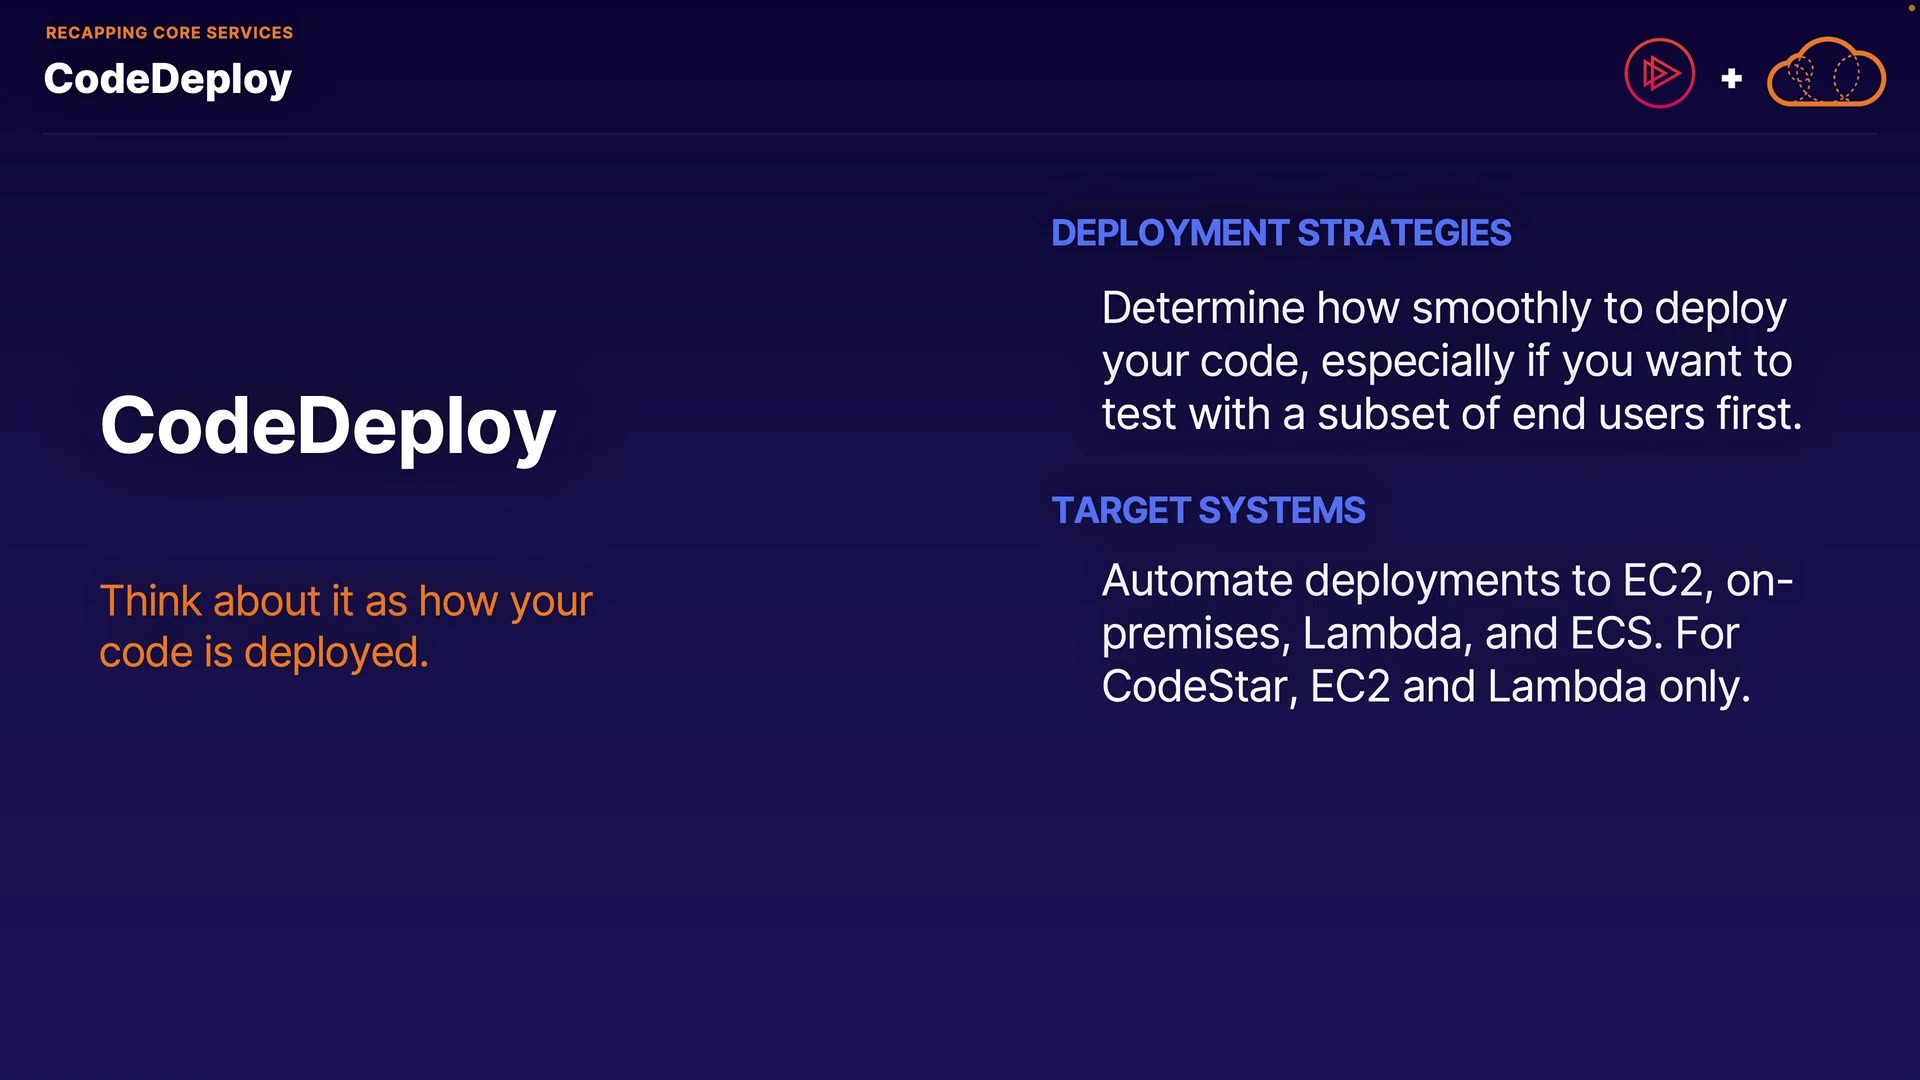The image size is (1920, 1080).
Task: Click the white plus sign between logos
Action: pos(1732,78)
